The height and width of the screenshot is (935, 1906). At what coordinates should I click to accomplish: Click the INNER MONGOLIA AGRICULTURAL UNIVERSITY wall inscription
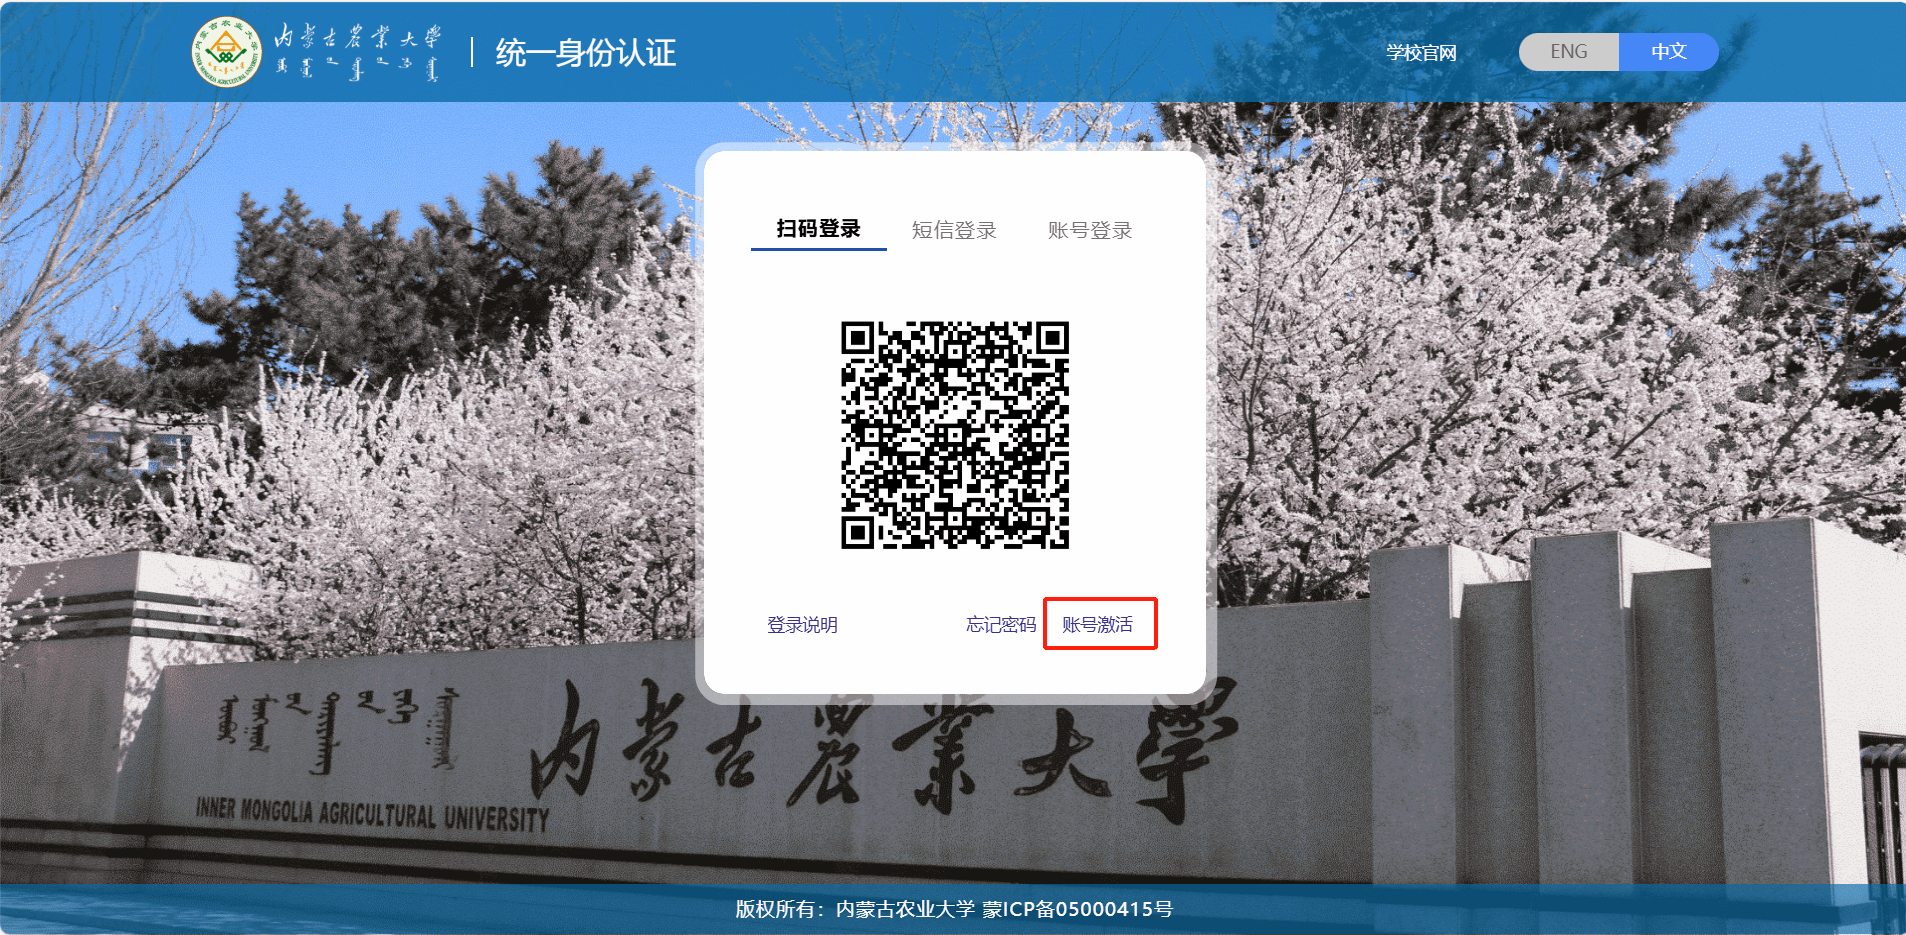[372, 814]
